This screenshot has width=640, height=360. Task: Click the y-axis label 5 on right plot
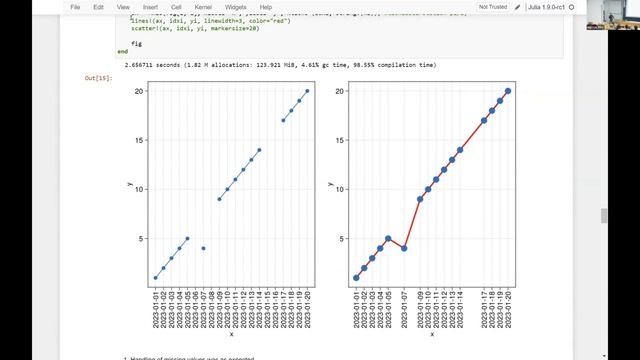pyautogui.click(x=342, y=239)
